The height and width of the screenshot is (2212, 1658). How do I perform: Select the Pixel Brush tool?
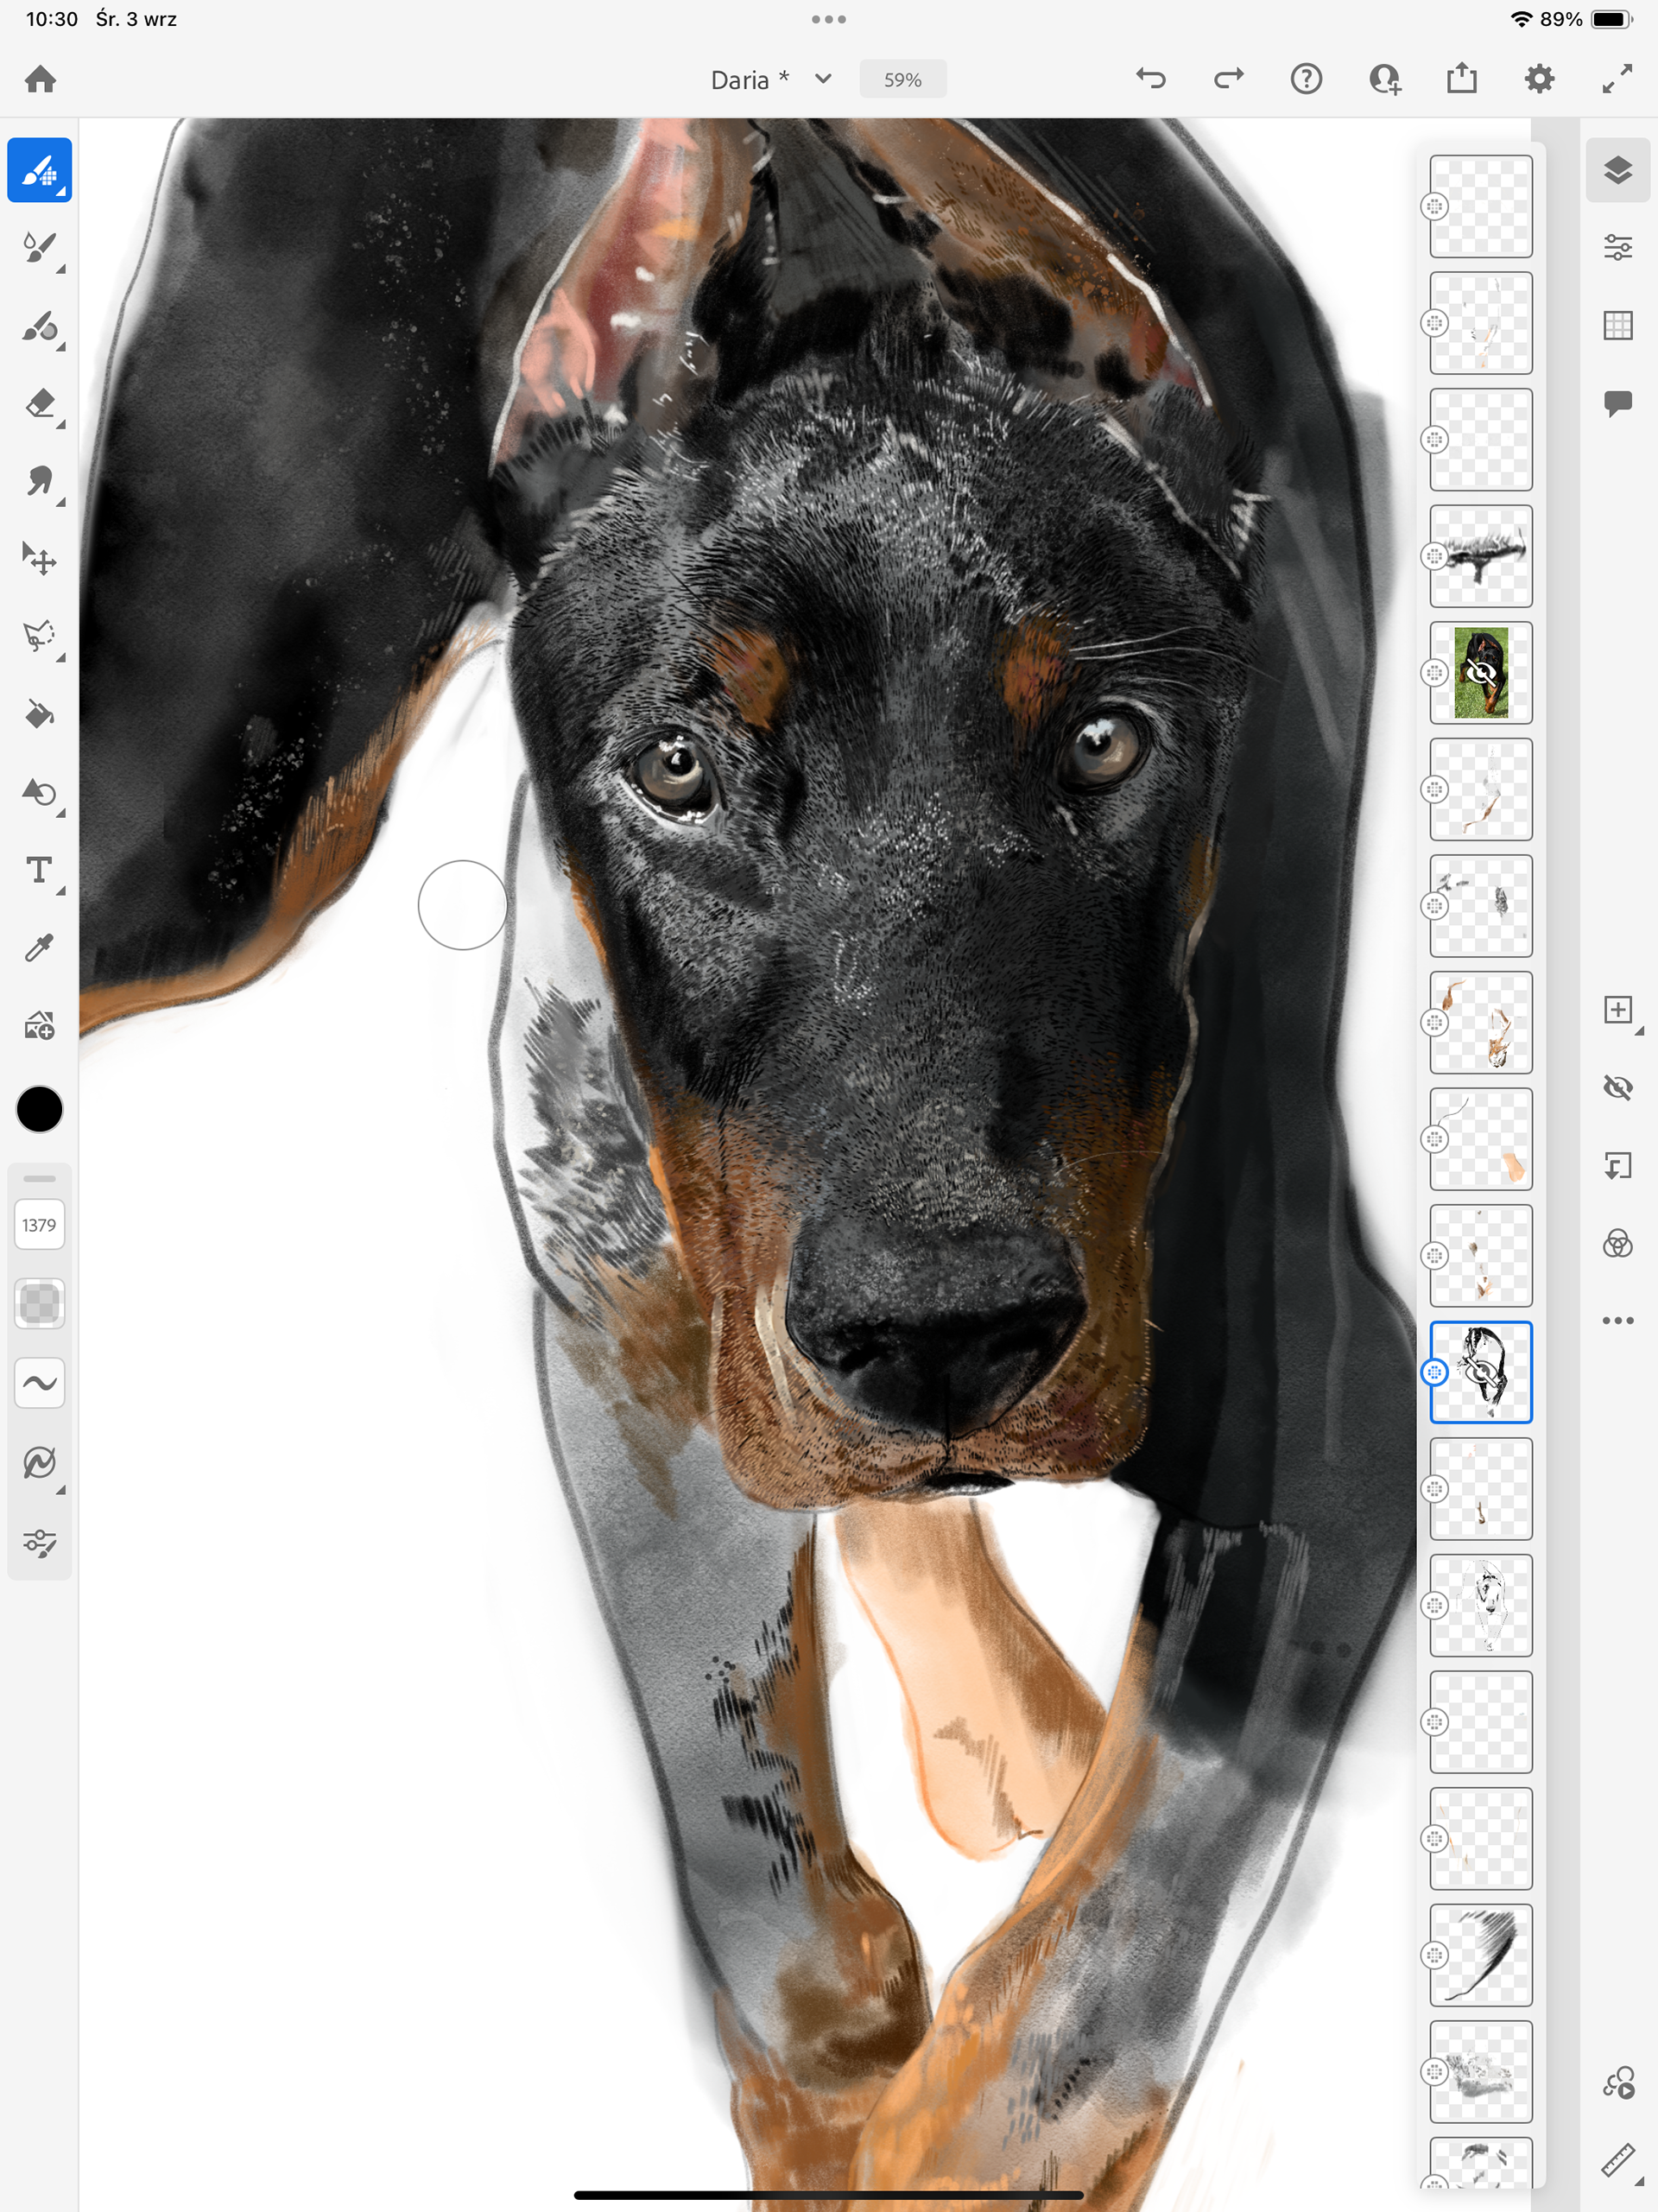point(39,170)
